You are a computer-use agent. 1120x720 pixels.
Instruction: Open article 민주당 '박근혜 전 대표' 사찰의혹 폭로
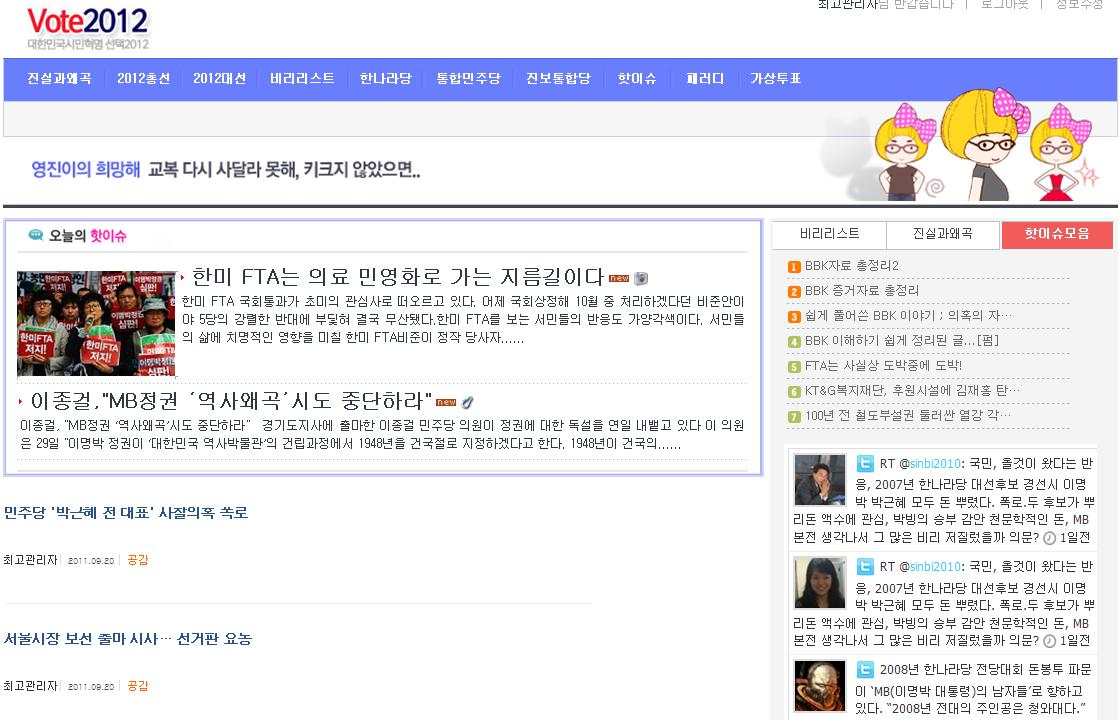[x=126, y=513]
